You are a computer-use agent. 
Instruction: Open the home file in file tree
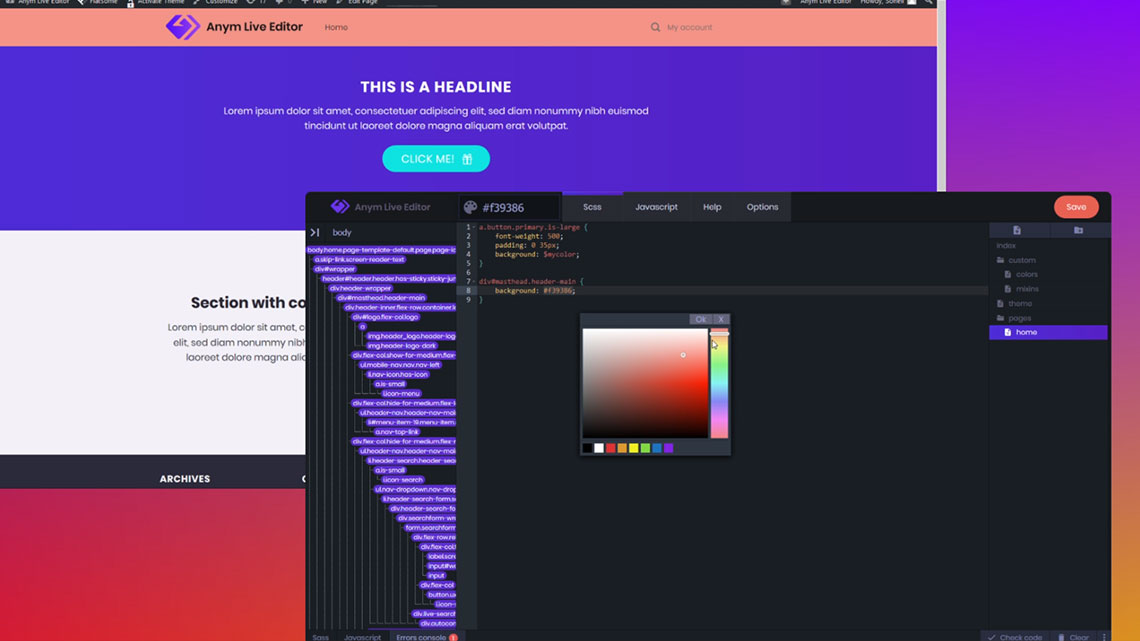1026,332
